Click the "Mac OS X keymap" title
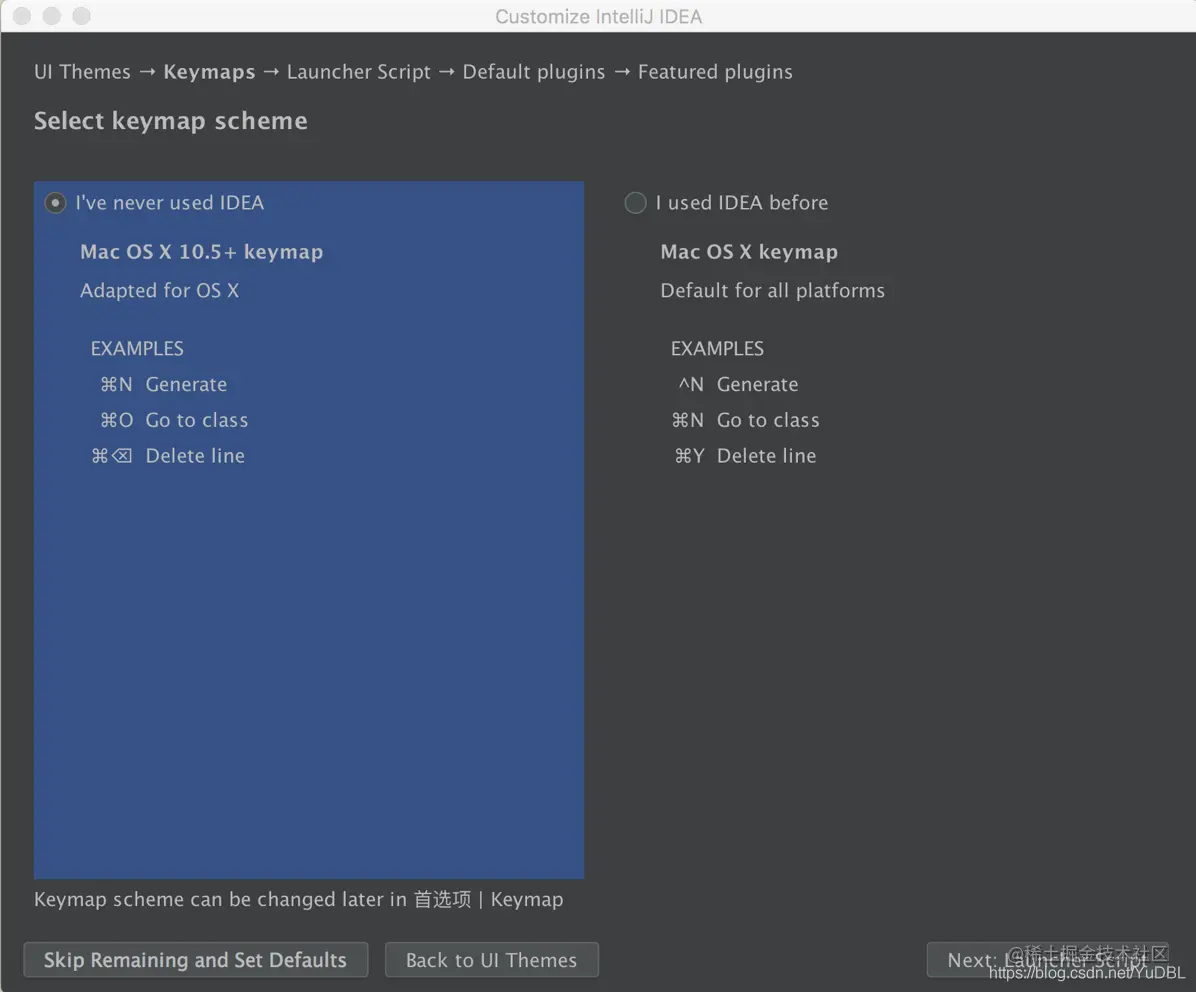Screen dimensions: 1196x992 [x=749, y=252]
